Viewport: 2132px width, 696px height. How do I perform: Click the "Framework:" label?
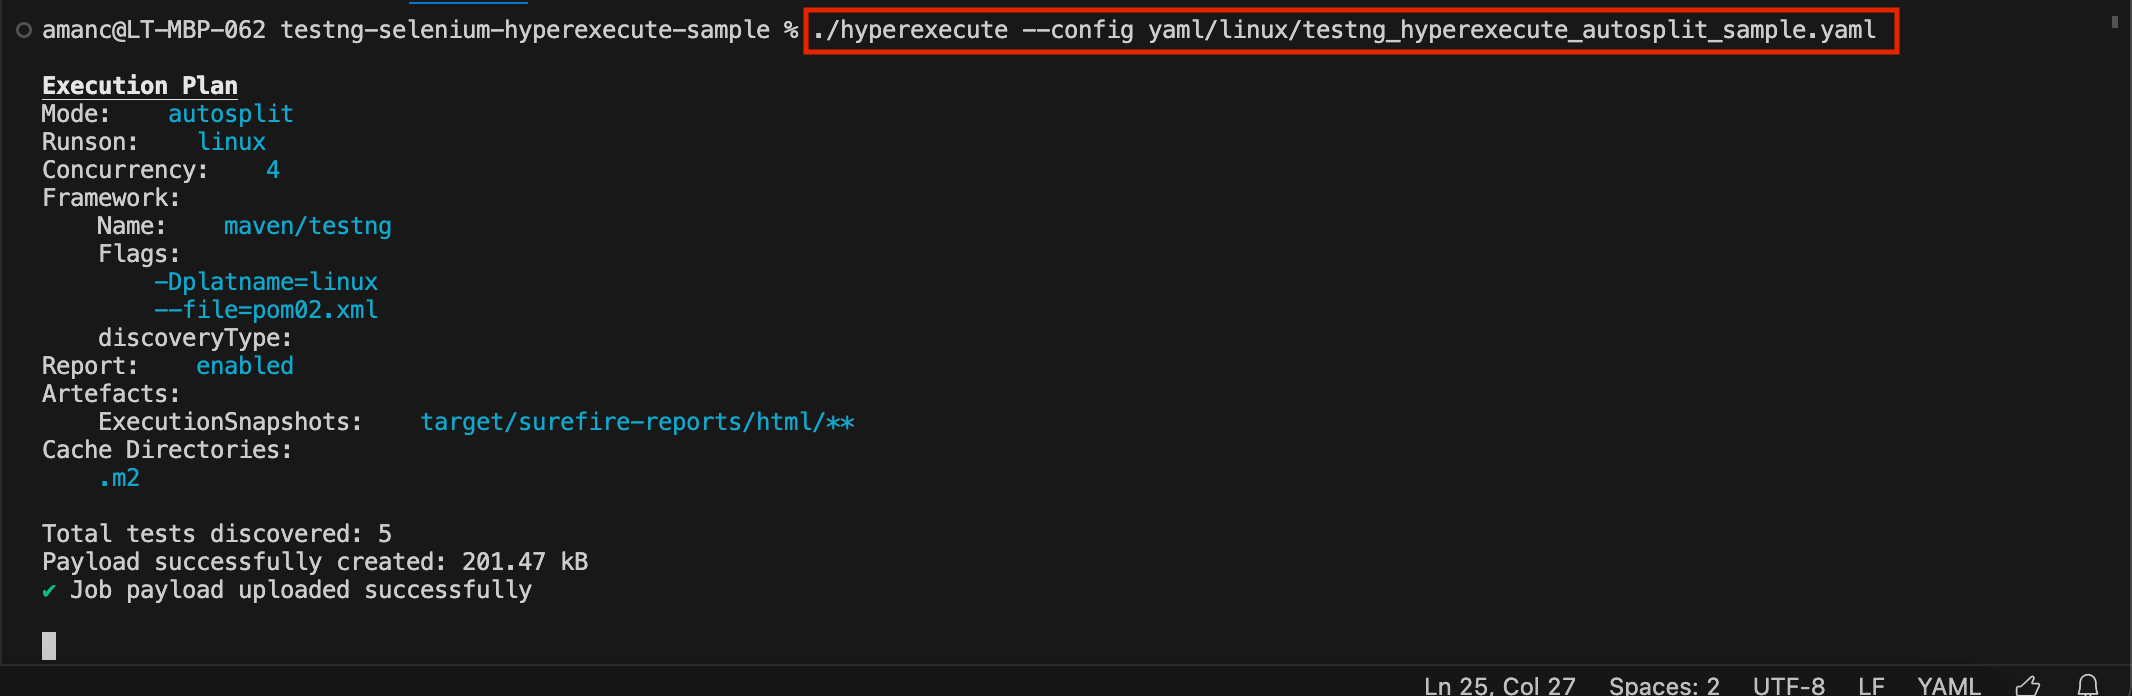click(111, 198)
